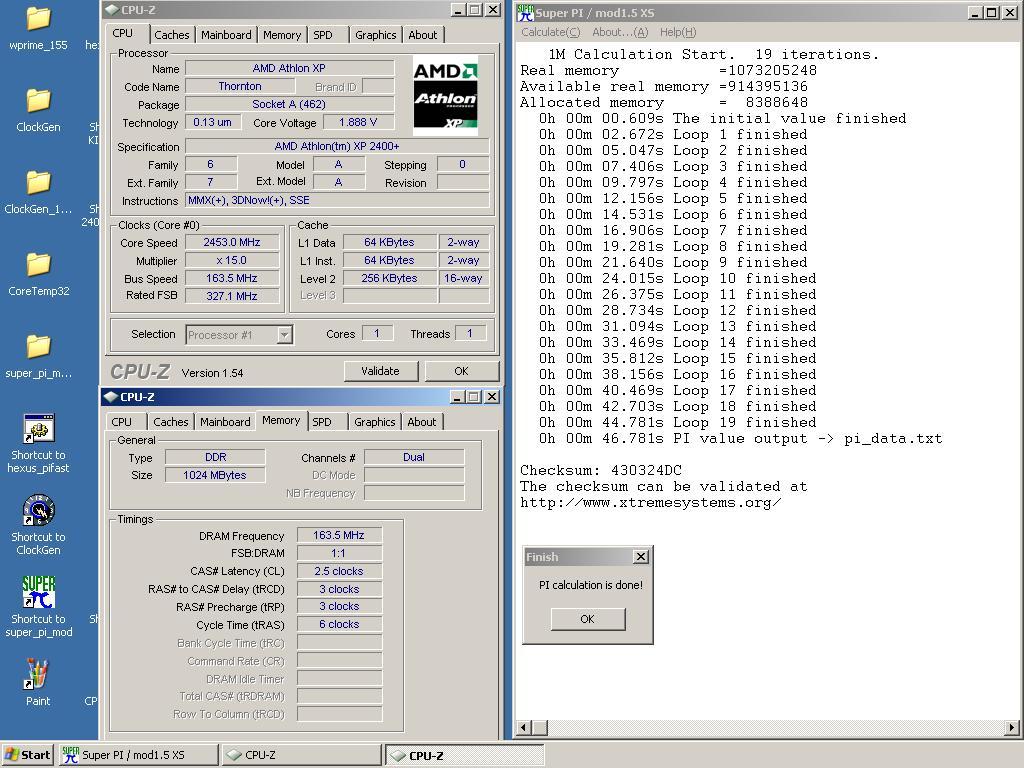Click the FSB:DRAM 1:1 field
Viewport: 1024px width, 768px height.
pyautogui.click(x=339, y=553)
